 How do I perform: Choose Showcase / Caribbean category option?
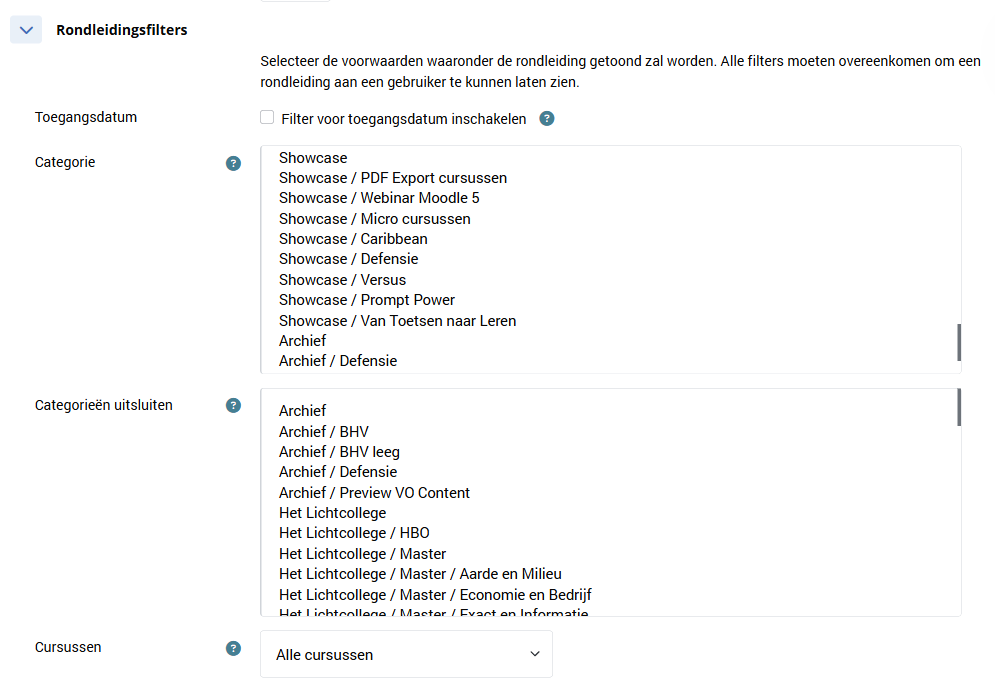pyautogui.click(x=353, y=239)
